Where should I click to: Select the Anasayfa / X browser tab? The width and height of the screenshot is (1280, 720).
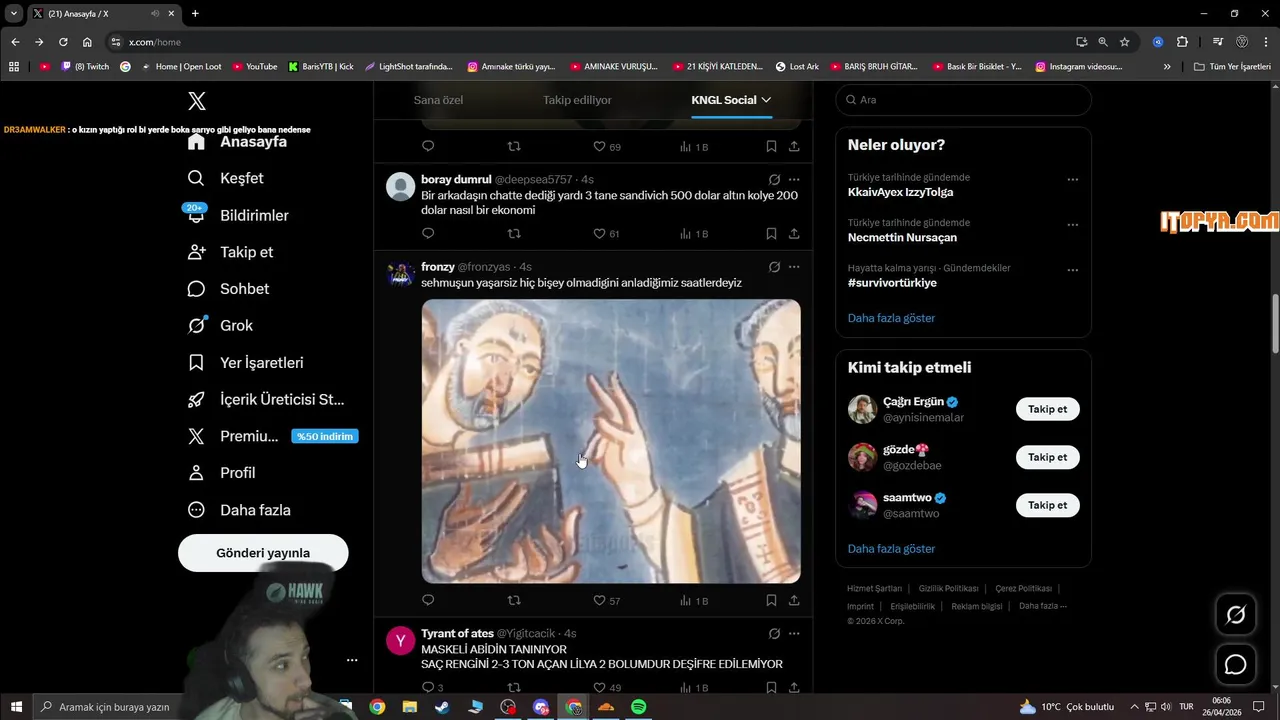pos(102,14)
